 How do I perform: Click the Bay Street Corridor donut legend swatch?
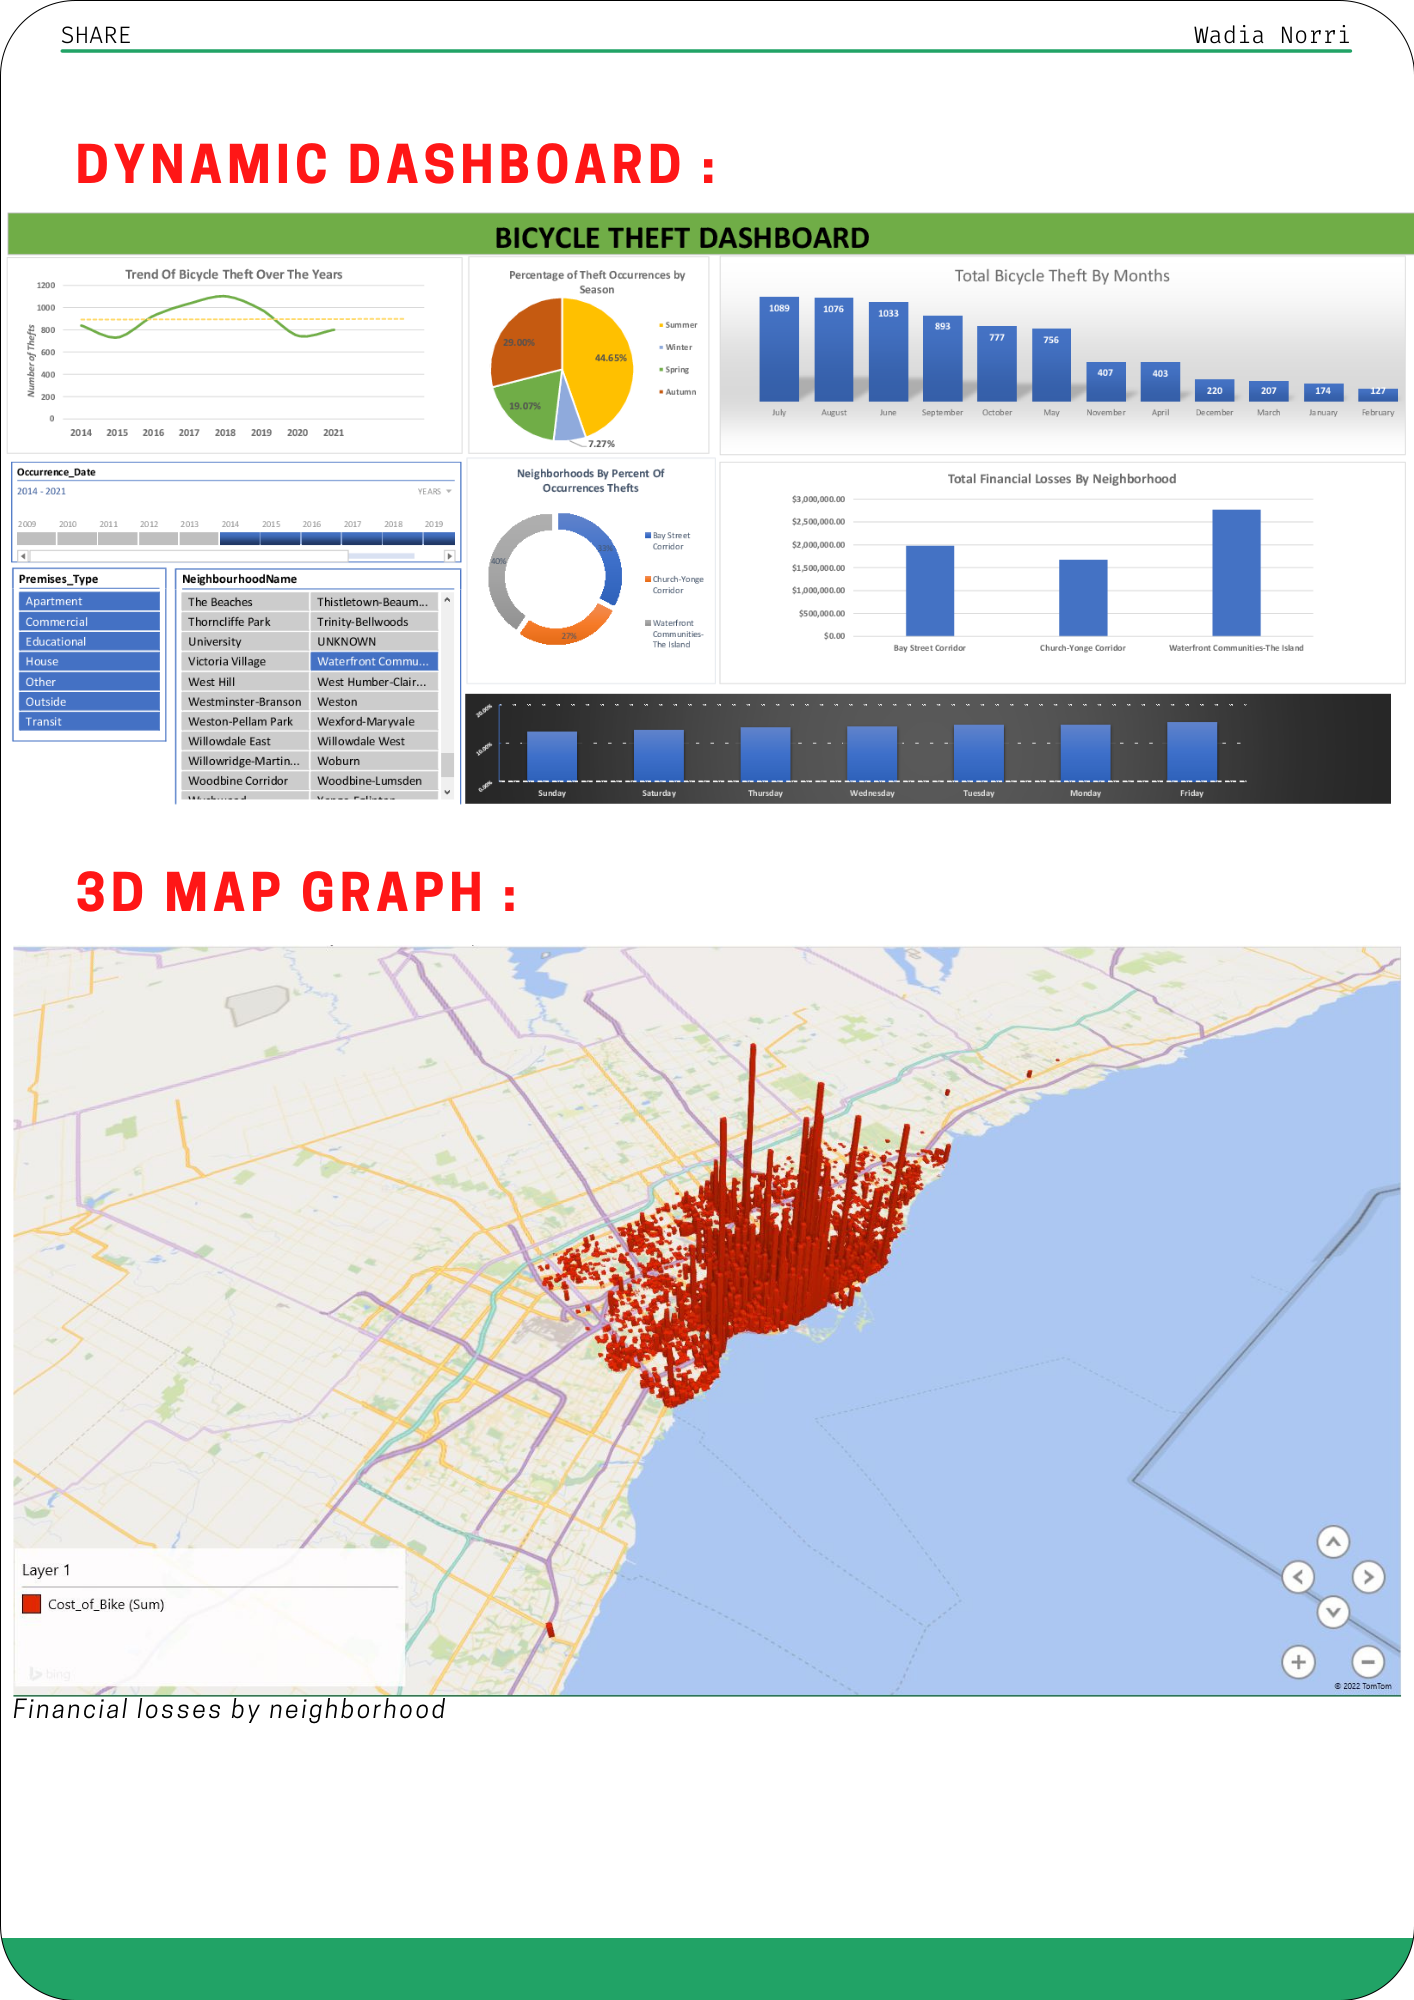tap(648, 536)
